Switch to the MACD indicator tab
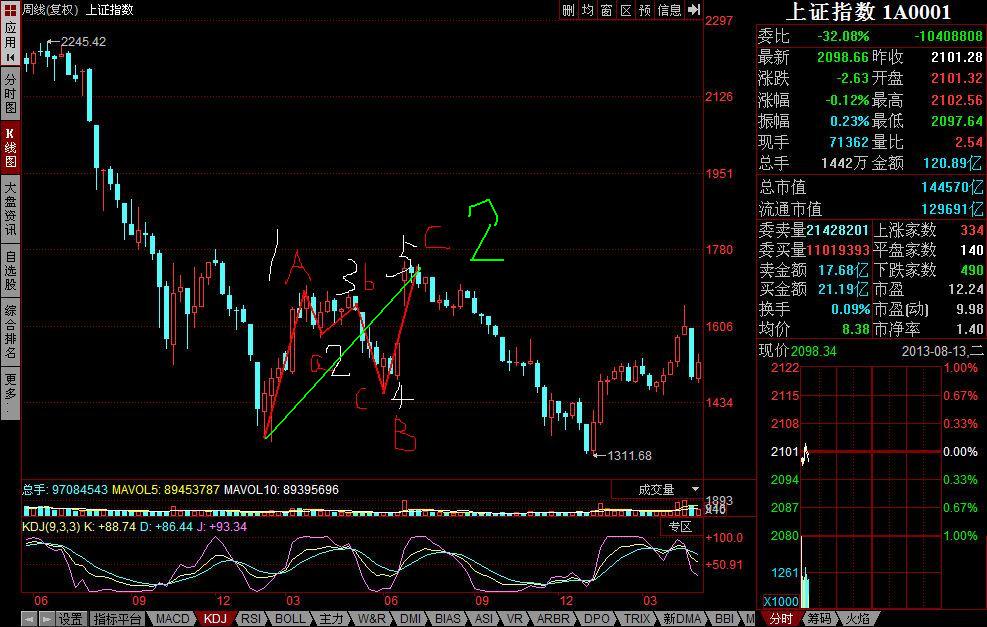 (171, 618)
